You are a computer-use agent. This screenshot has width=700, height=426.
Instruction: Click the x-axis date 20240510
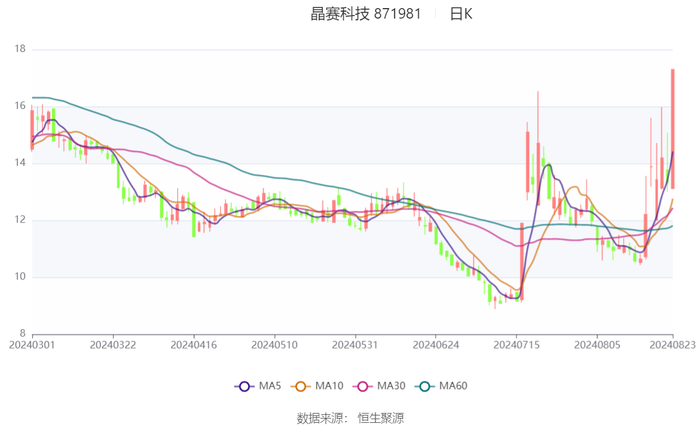tap(275, 345)
